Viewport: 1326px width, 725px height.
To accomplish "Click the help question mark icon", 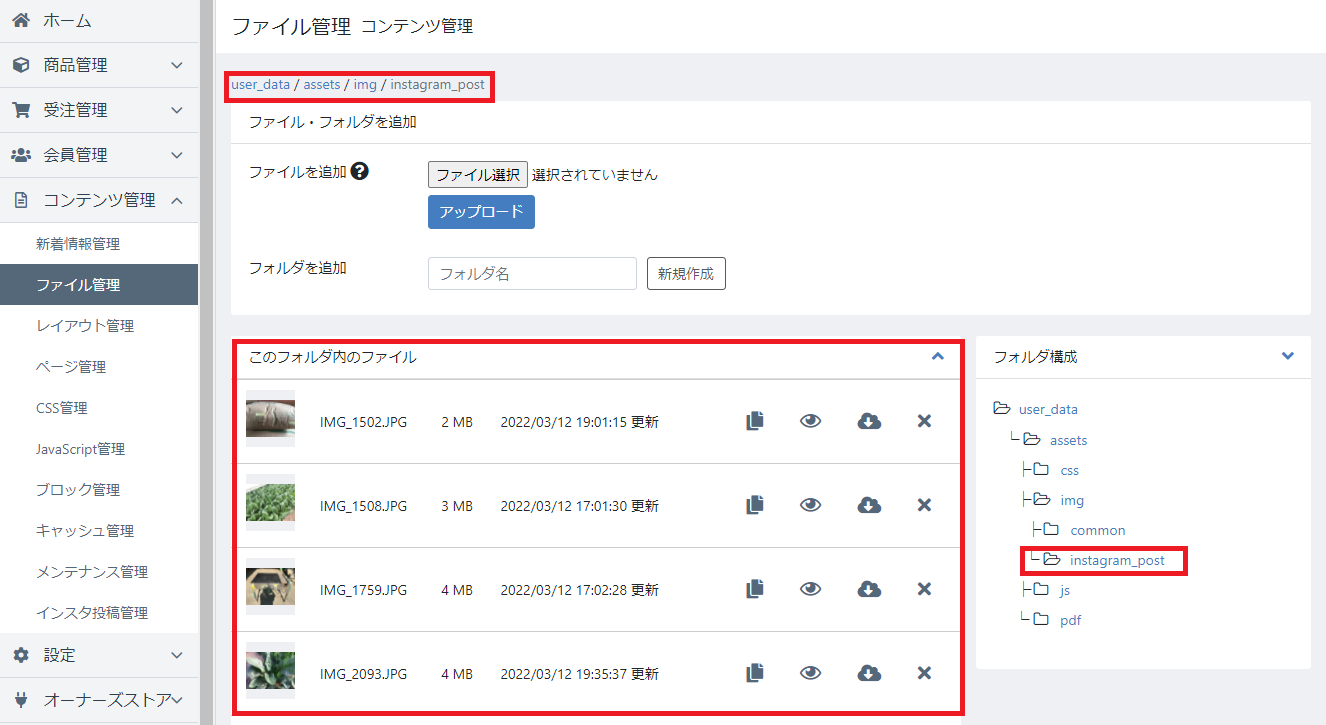I will (360, 172).
